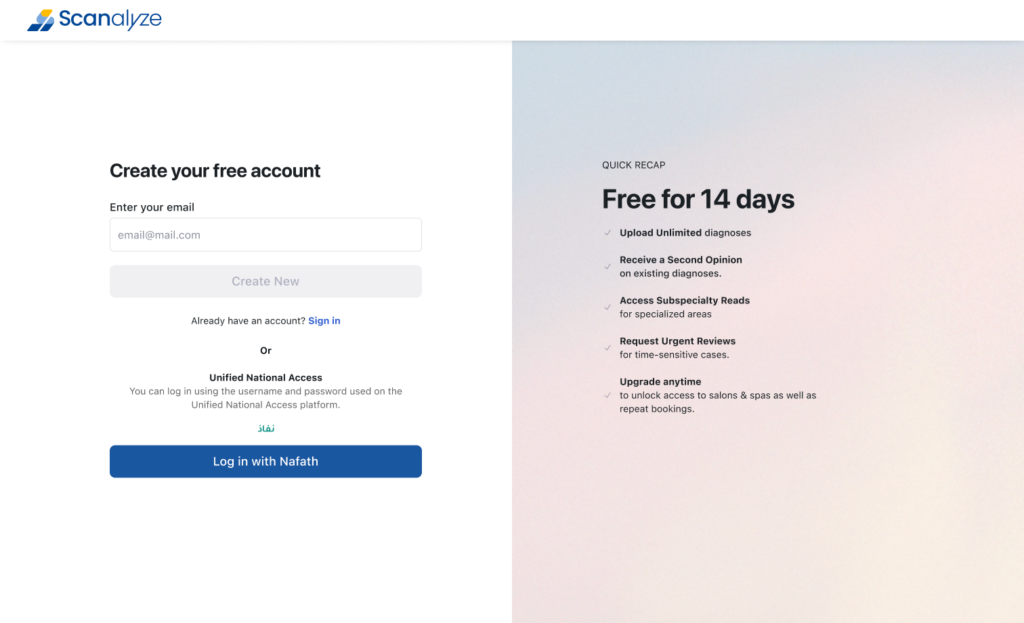Click the Already have an account text

[248, 321]
